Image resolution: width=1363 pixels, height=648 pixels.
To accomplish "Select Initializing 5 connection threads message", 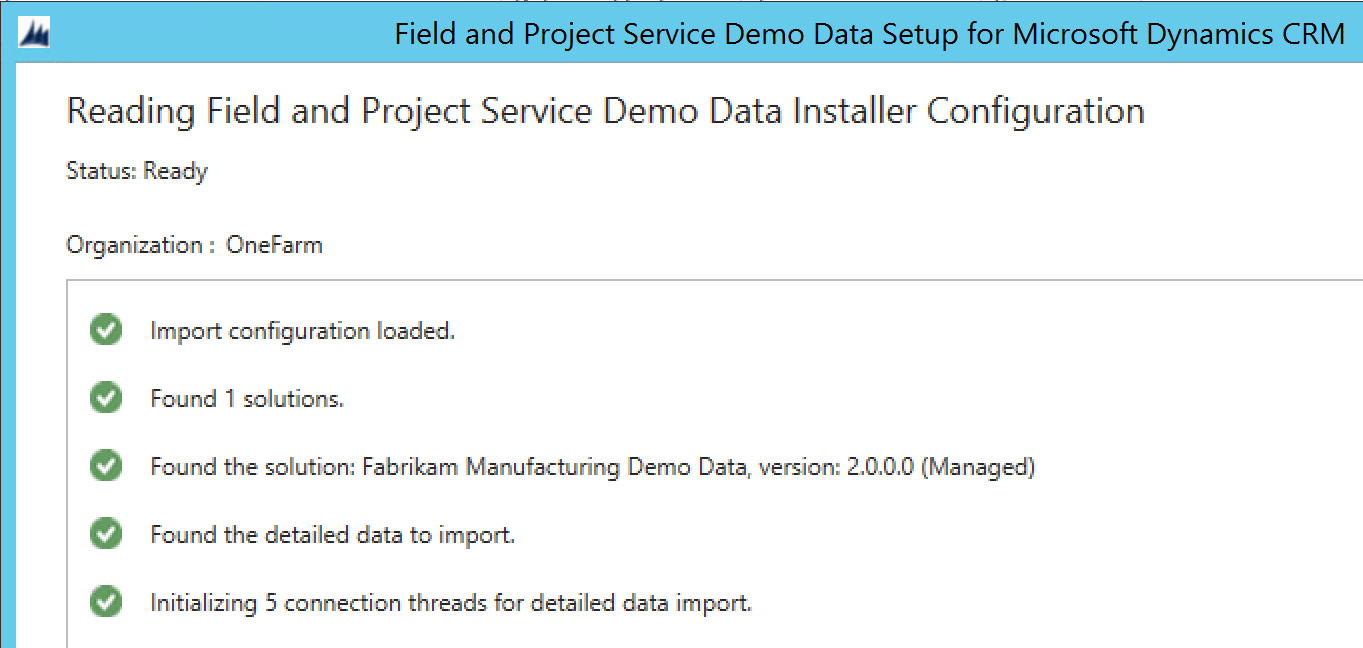I will point(450,603).
